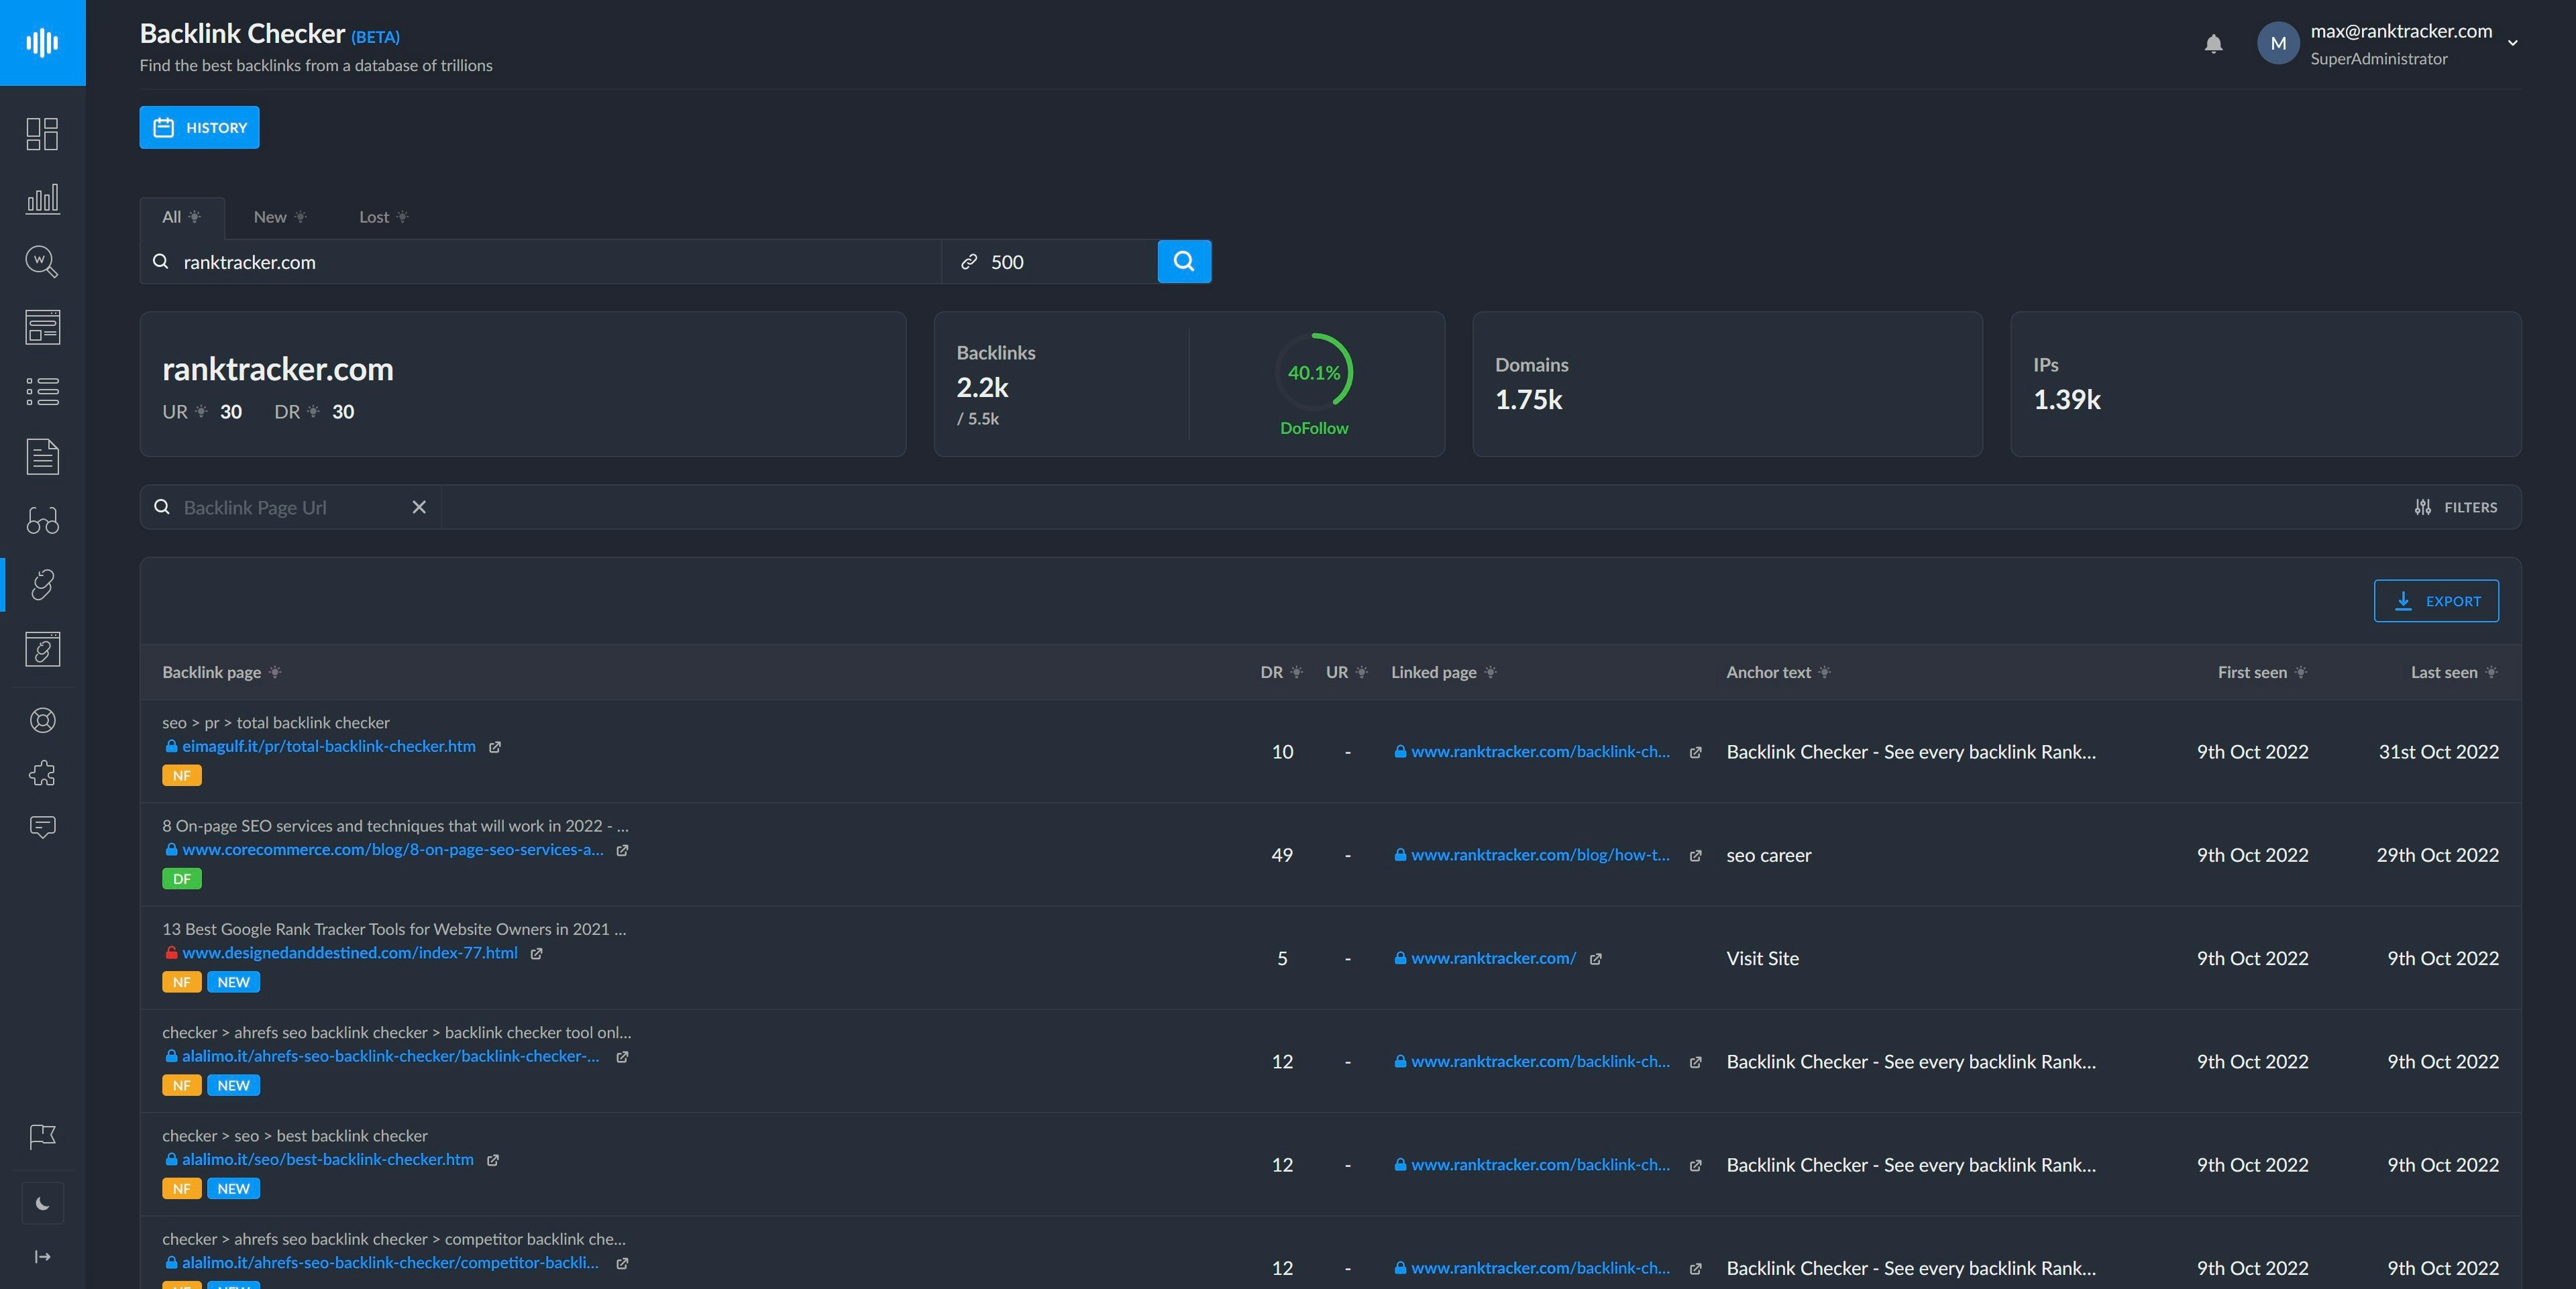Open notifications with the bell icon

(2213, 43)
